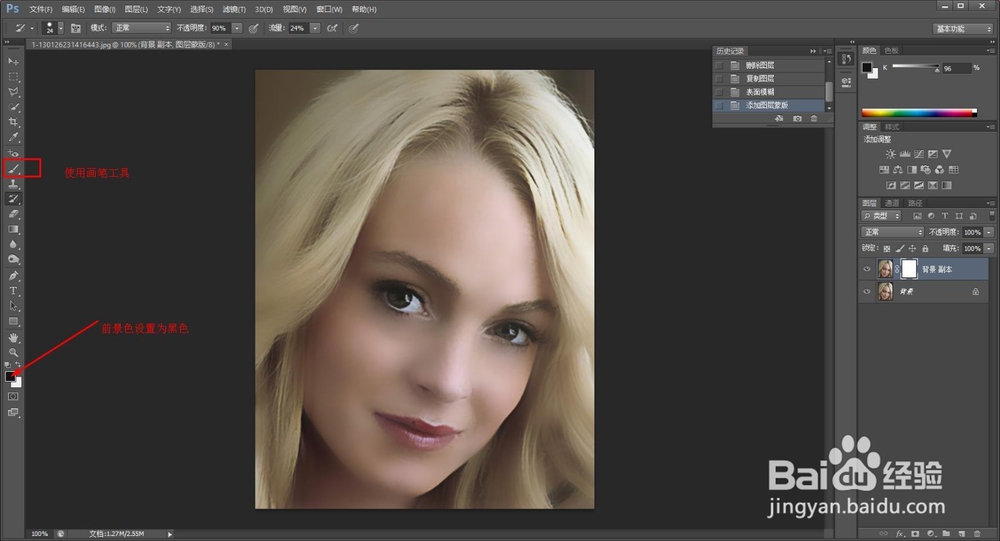The height and width of the screenshot is (541, 1000).
Task: Select the Path Selection tool
Action: coord(13,306)
